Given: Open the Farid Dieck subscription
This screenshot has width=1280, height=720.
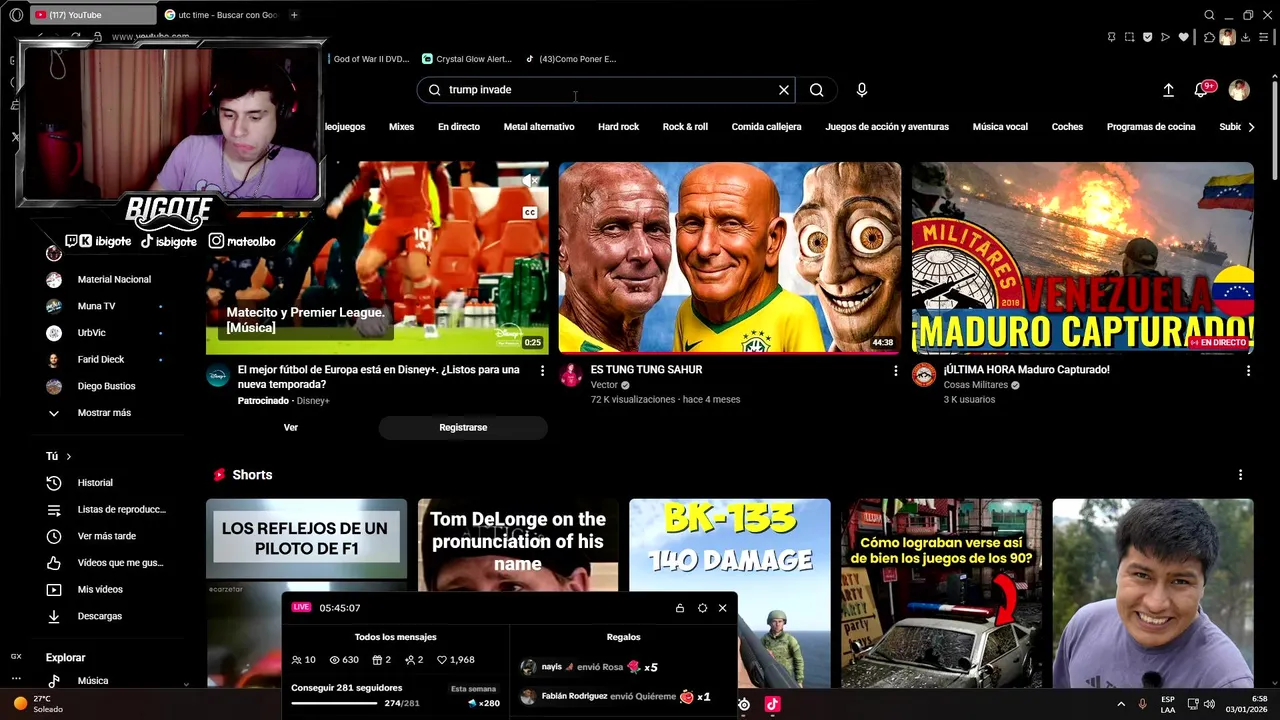Looking at the screenshot, I should coord(101,360).
